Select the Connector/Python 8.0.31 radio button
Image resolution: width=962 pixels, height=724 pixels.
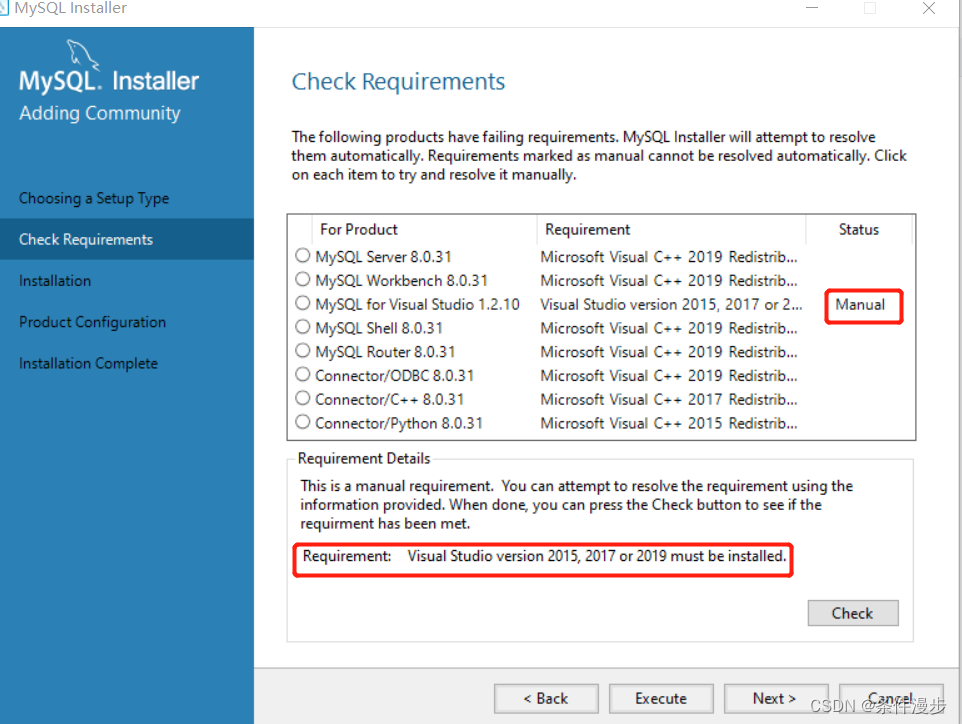302,423
